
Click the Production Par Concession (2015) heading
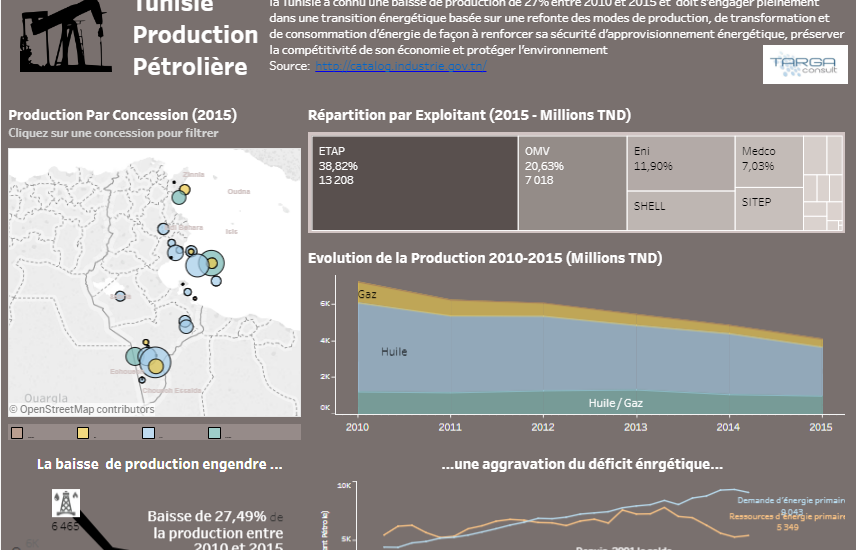click(x=123, y=115)
